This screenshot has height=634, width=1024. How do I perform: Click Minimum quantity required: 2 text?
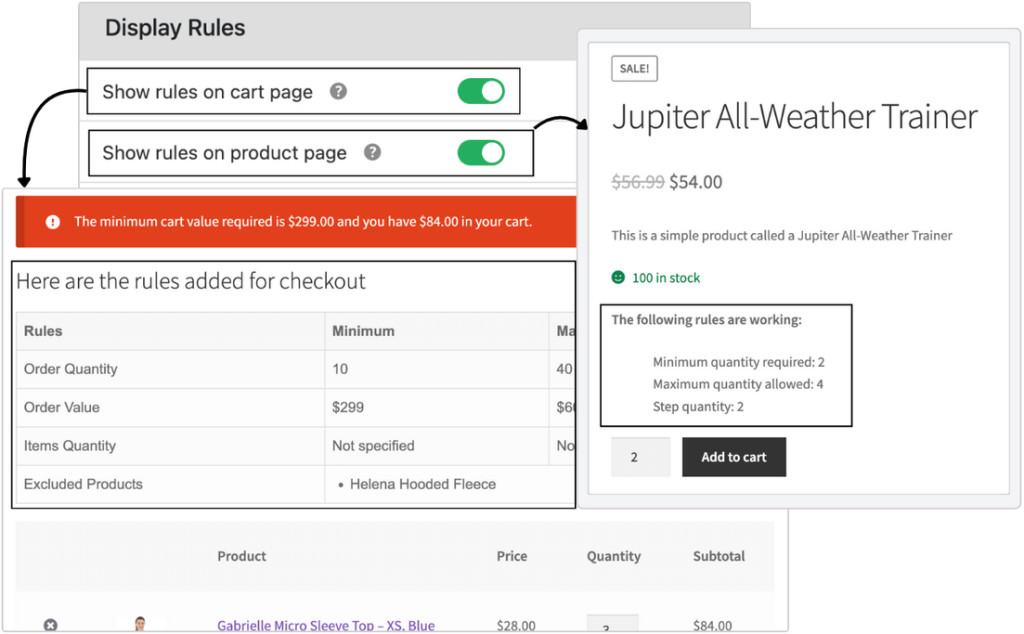tap(739, 362)
